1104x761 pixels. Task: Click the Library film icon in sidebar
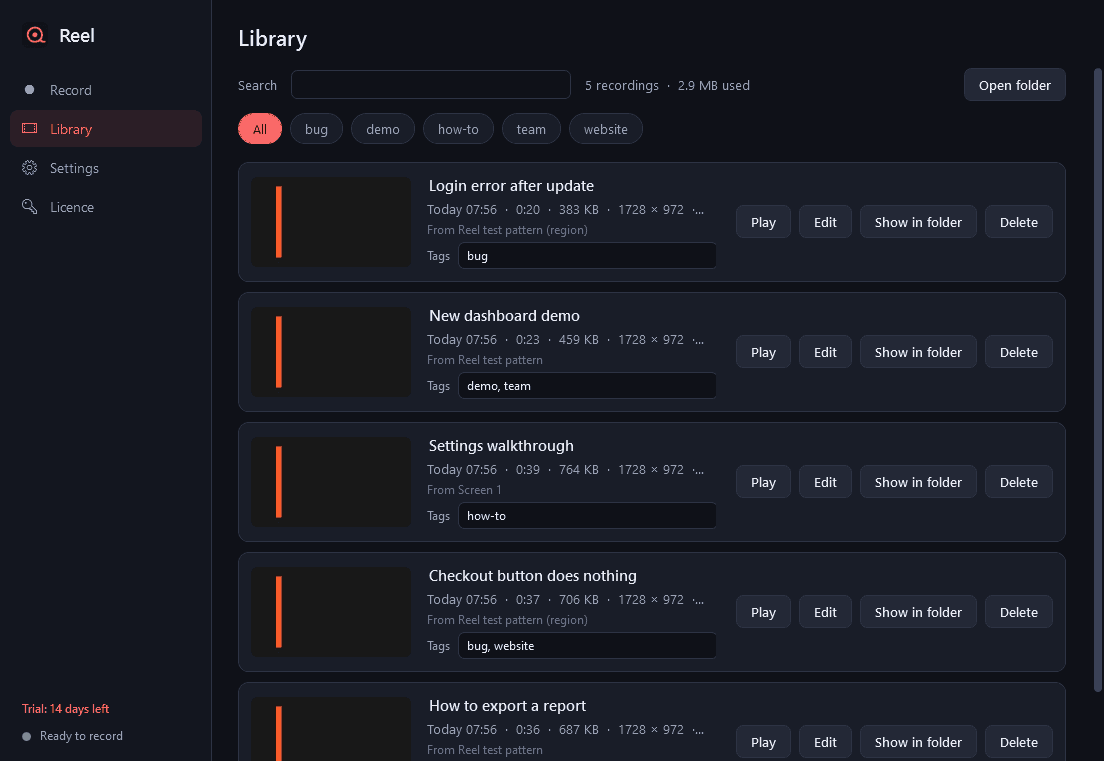point(30,129)
